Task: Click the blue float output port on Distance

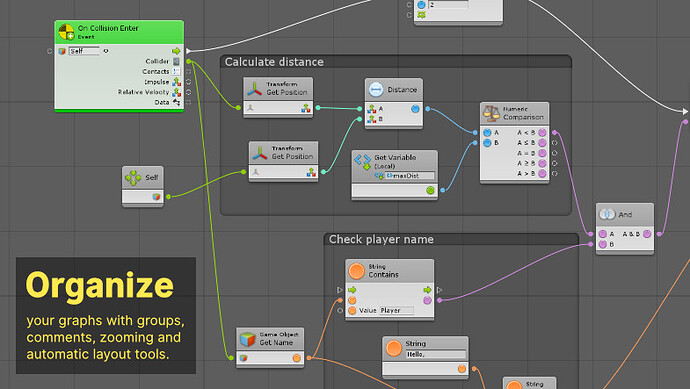Action: coord(415,108)
